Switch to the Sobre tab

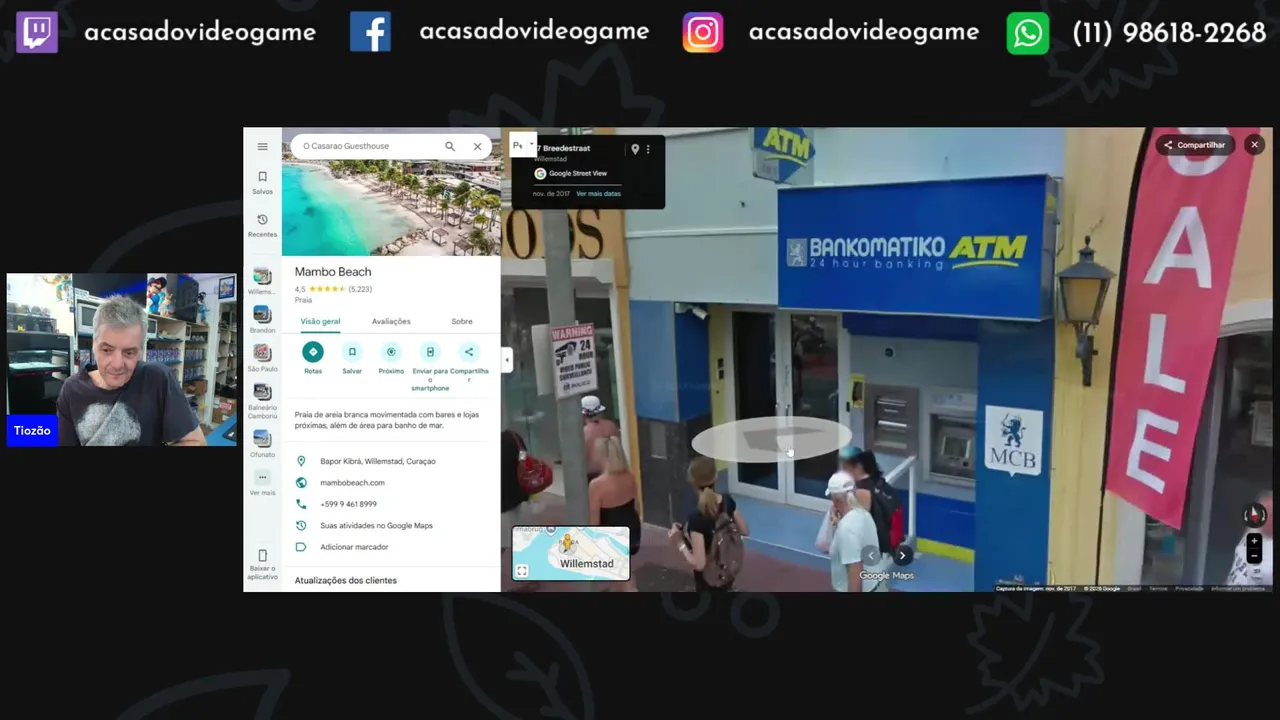point(462,322)
